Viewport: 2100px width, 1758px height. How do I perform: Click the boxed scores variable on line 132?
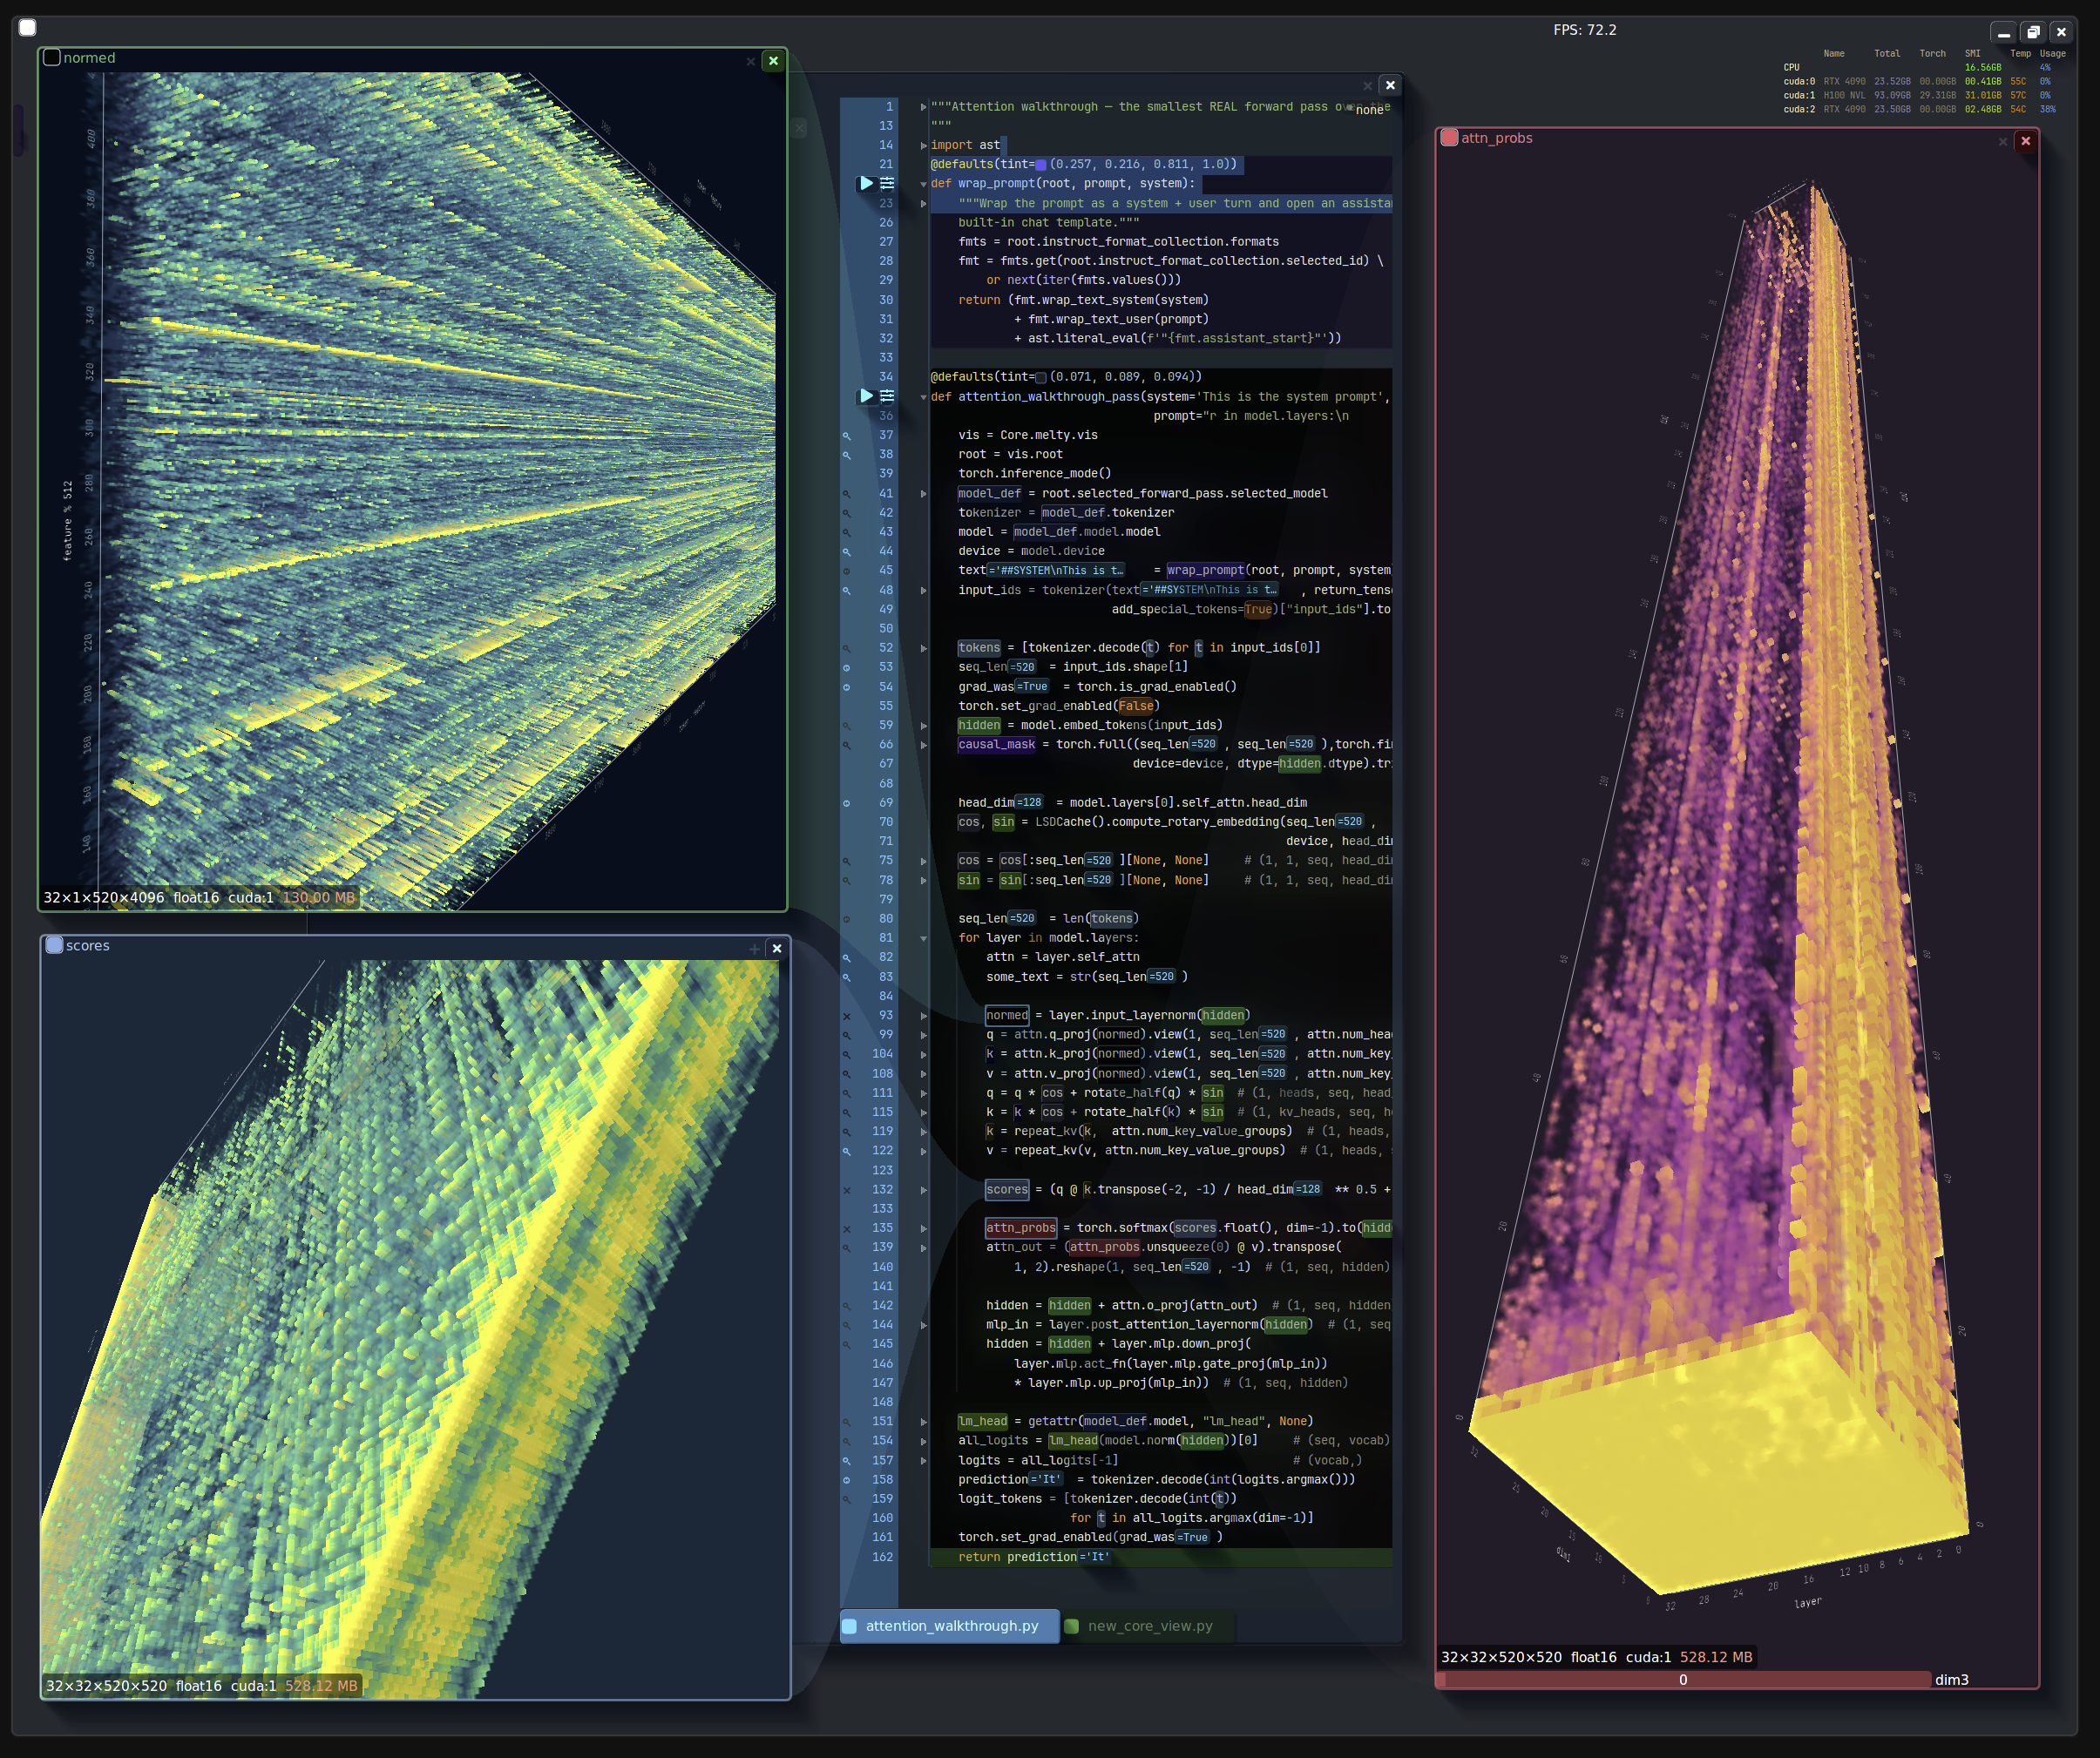click(1007, 1189)
